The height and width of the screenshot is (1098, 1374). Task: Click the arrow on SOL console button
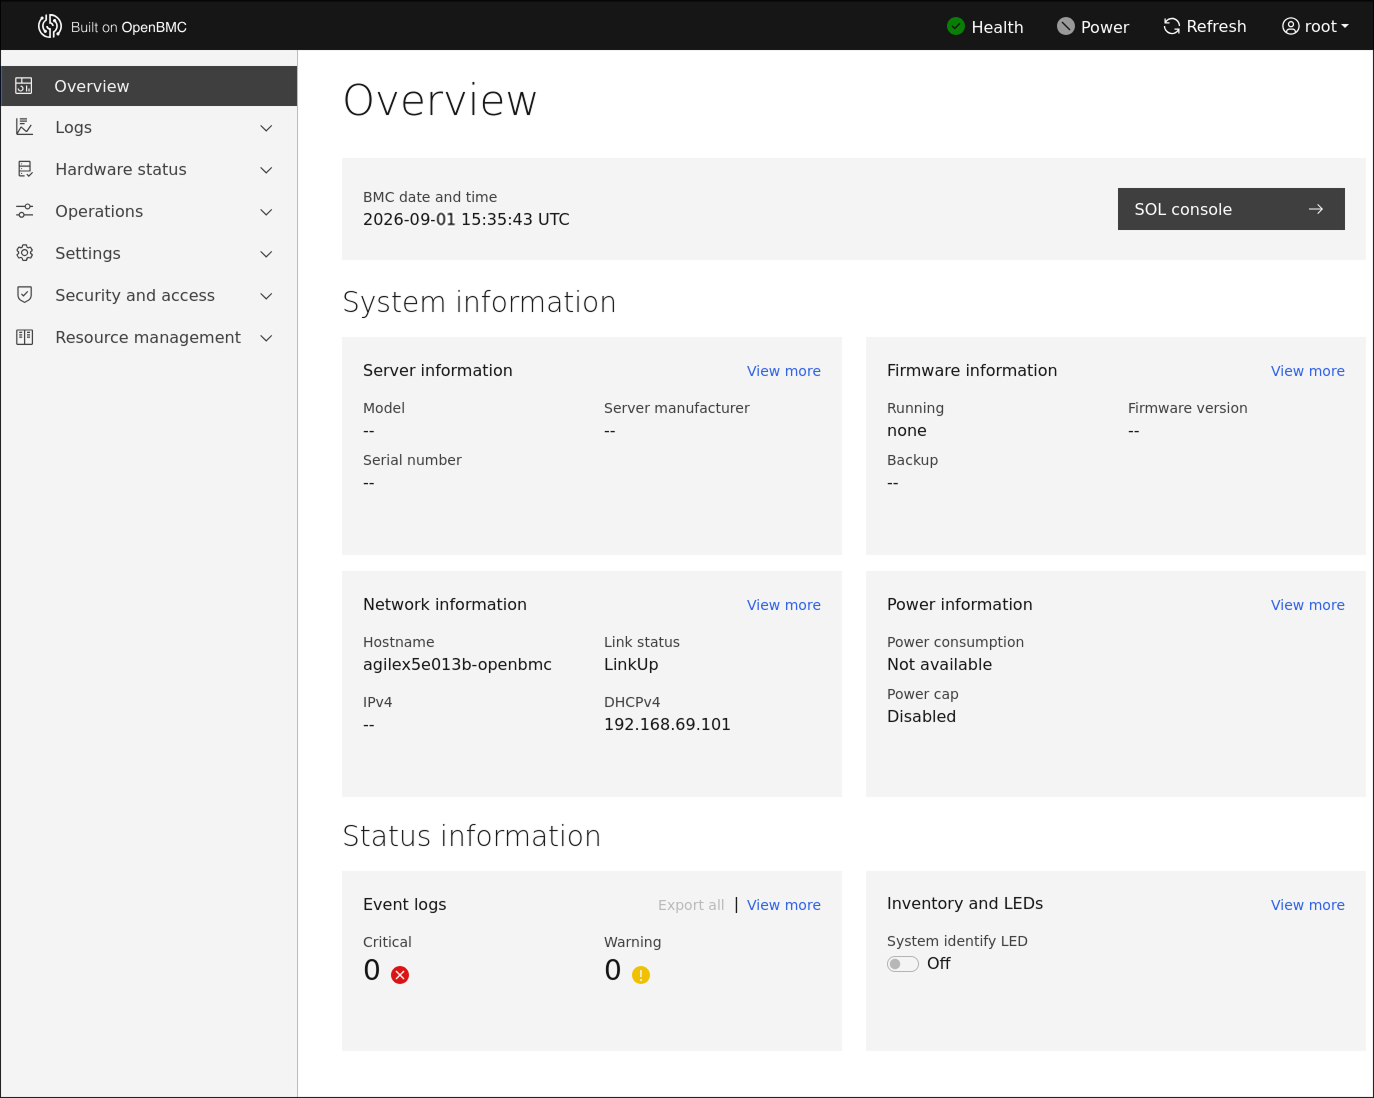click(1316, 209)
